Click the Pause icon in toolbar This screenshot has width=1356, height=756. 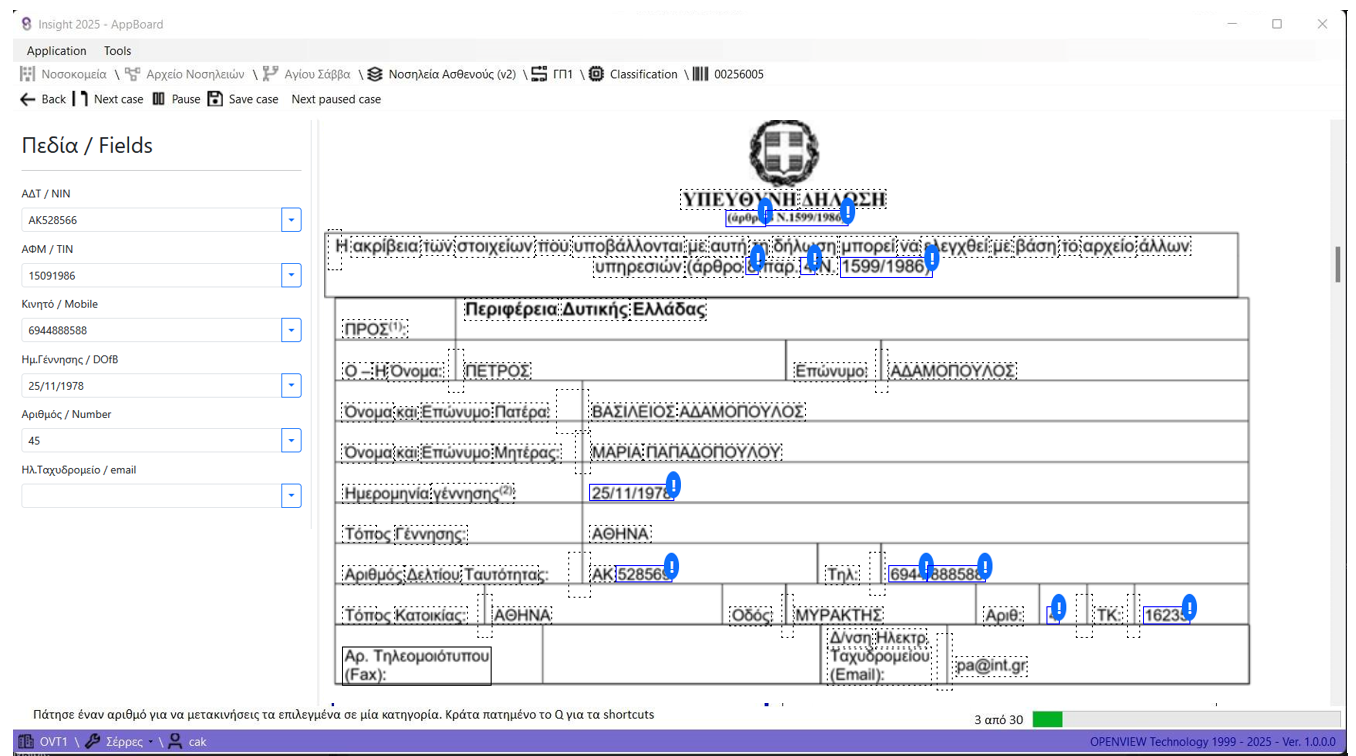(159, 99)
